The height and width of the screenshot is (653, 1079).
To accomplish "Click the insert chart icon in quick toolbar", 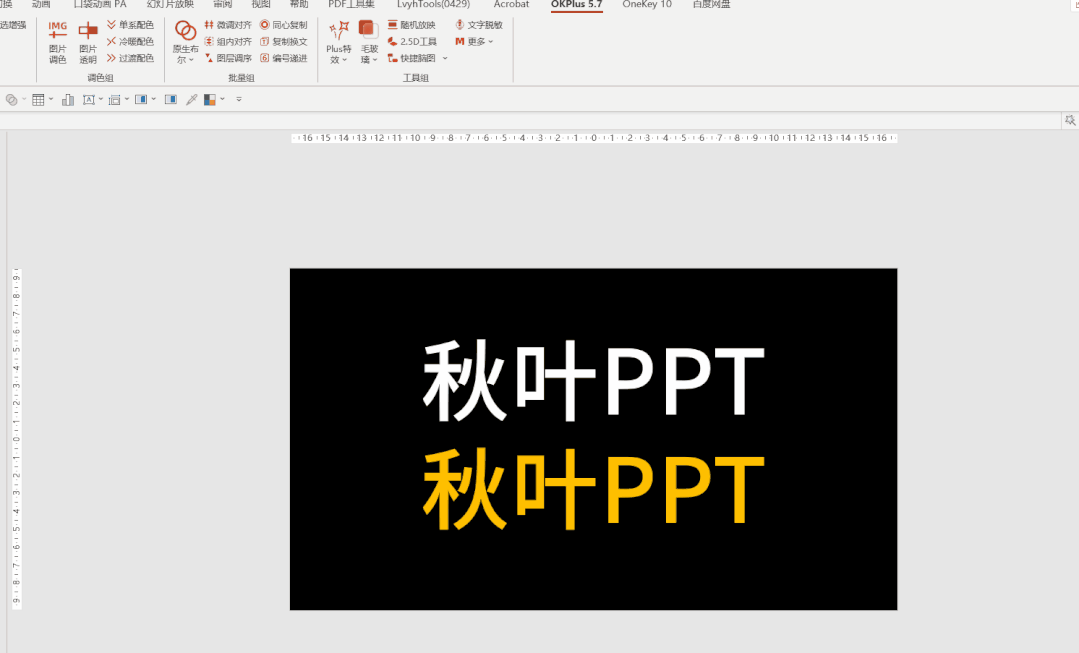I will coord(68,100).
